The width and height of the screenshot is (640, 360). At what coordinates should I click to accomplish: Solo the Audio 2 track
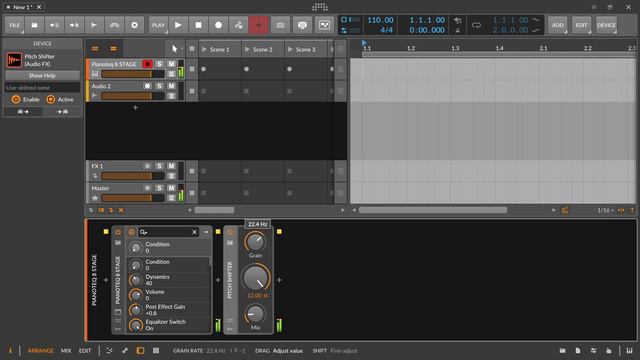click(159, 86)
